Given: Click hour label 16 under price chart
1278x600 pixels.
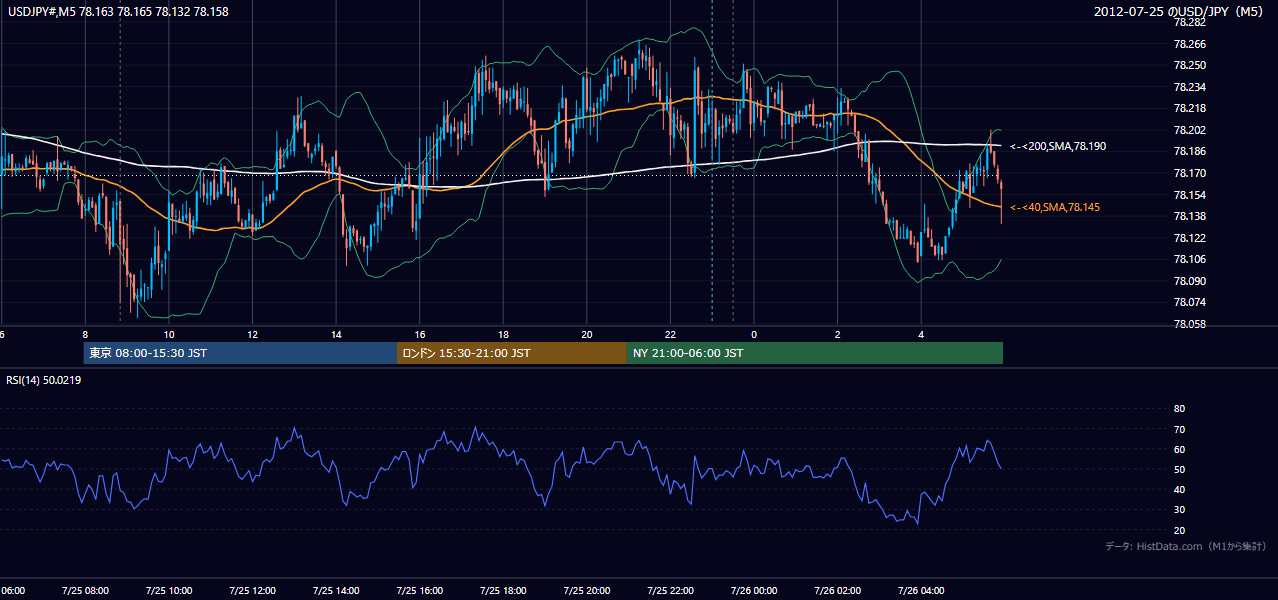Looking at the screenshot, I should pyautogui.click(x=420, y=335).
